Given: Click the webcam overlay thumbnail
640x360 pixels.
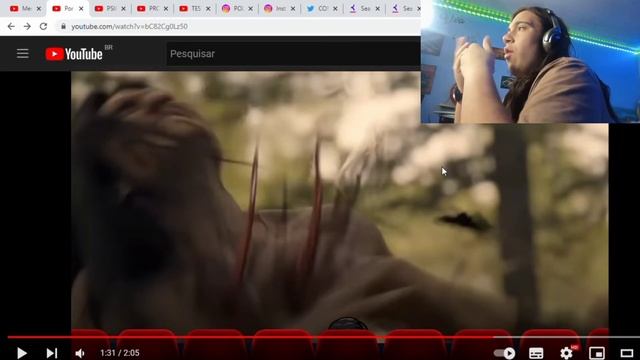Looking at the screenshot, I should coord(530,61).
